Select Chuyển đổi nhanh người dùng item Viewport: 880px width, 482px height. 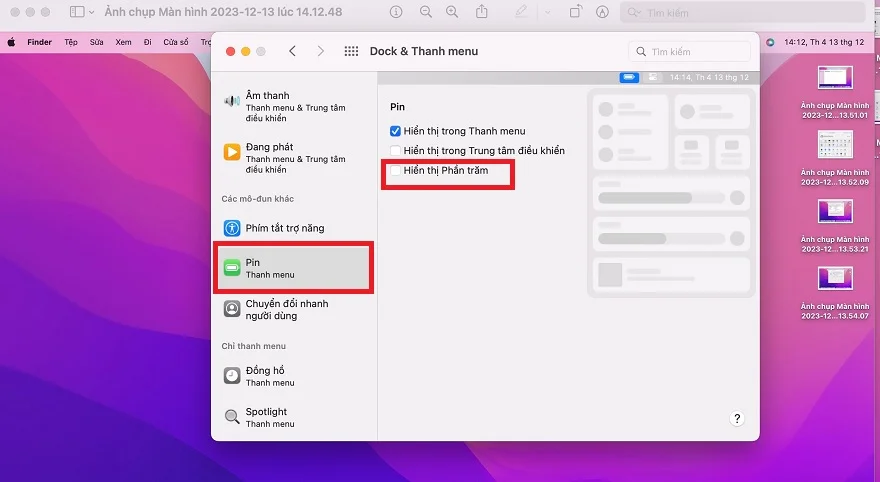point(294,309)
